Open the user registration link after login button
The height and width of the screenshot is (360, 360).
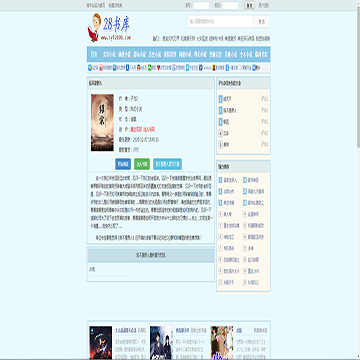click(x=263, y=6)
